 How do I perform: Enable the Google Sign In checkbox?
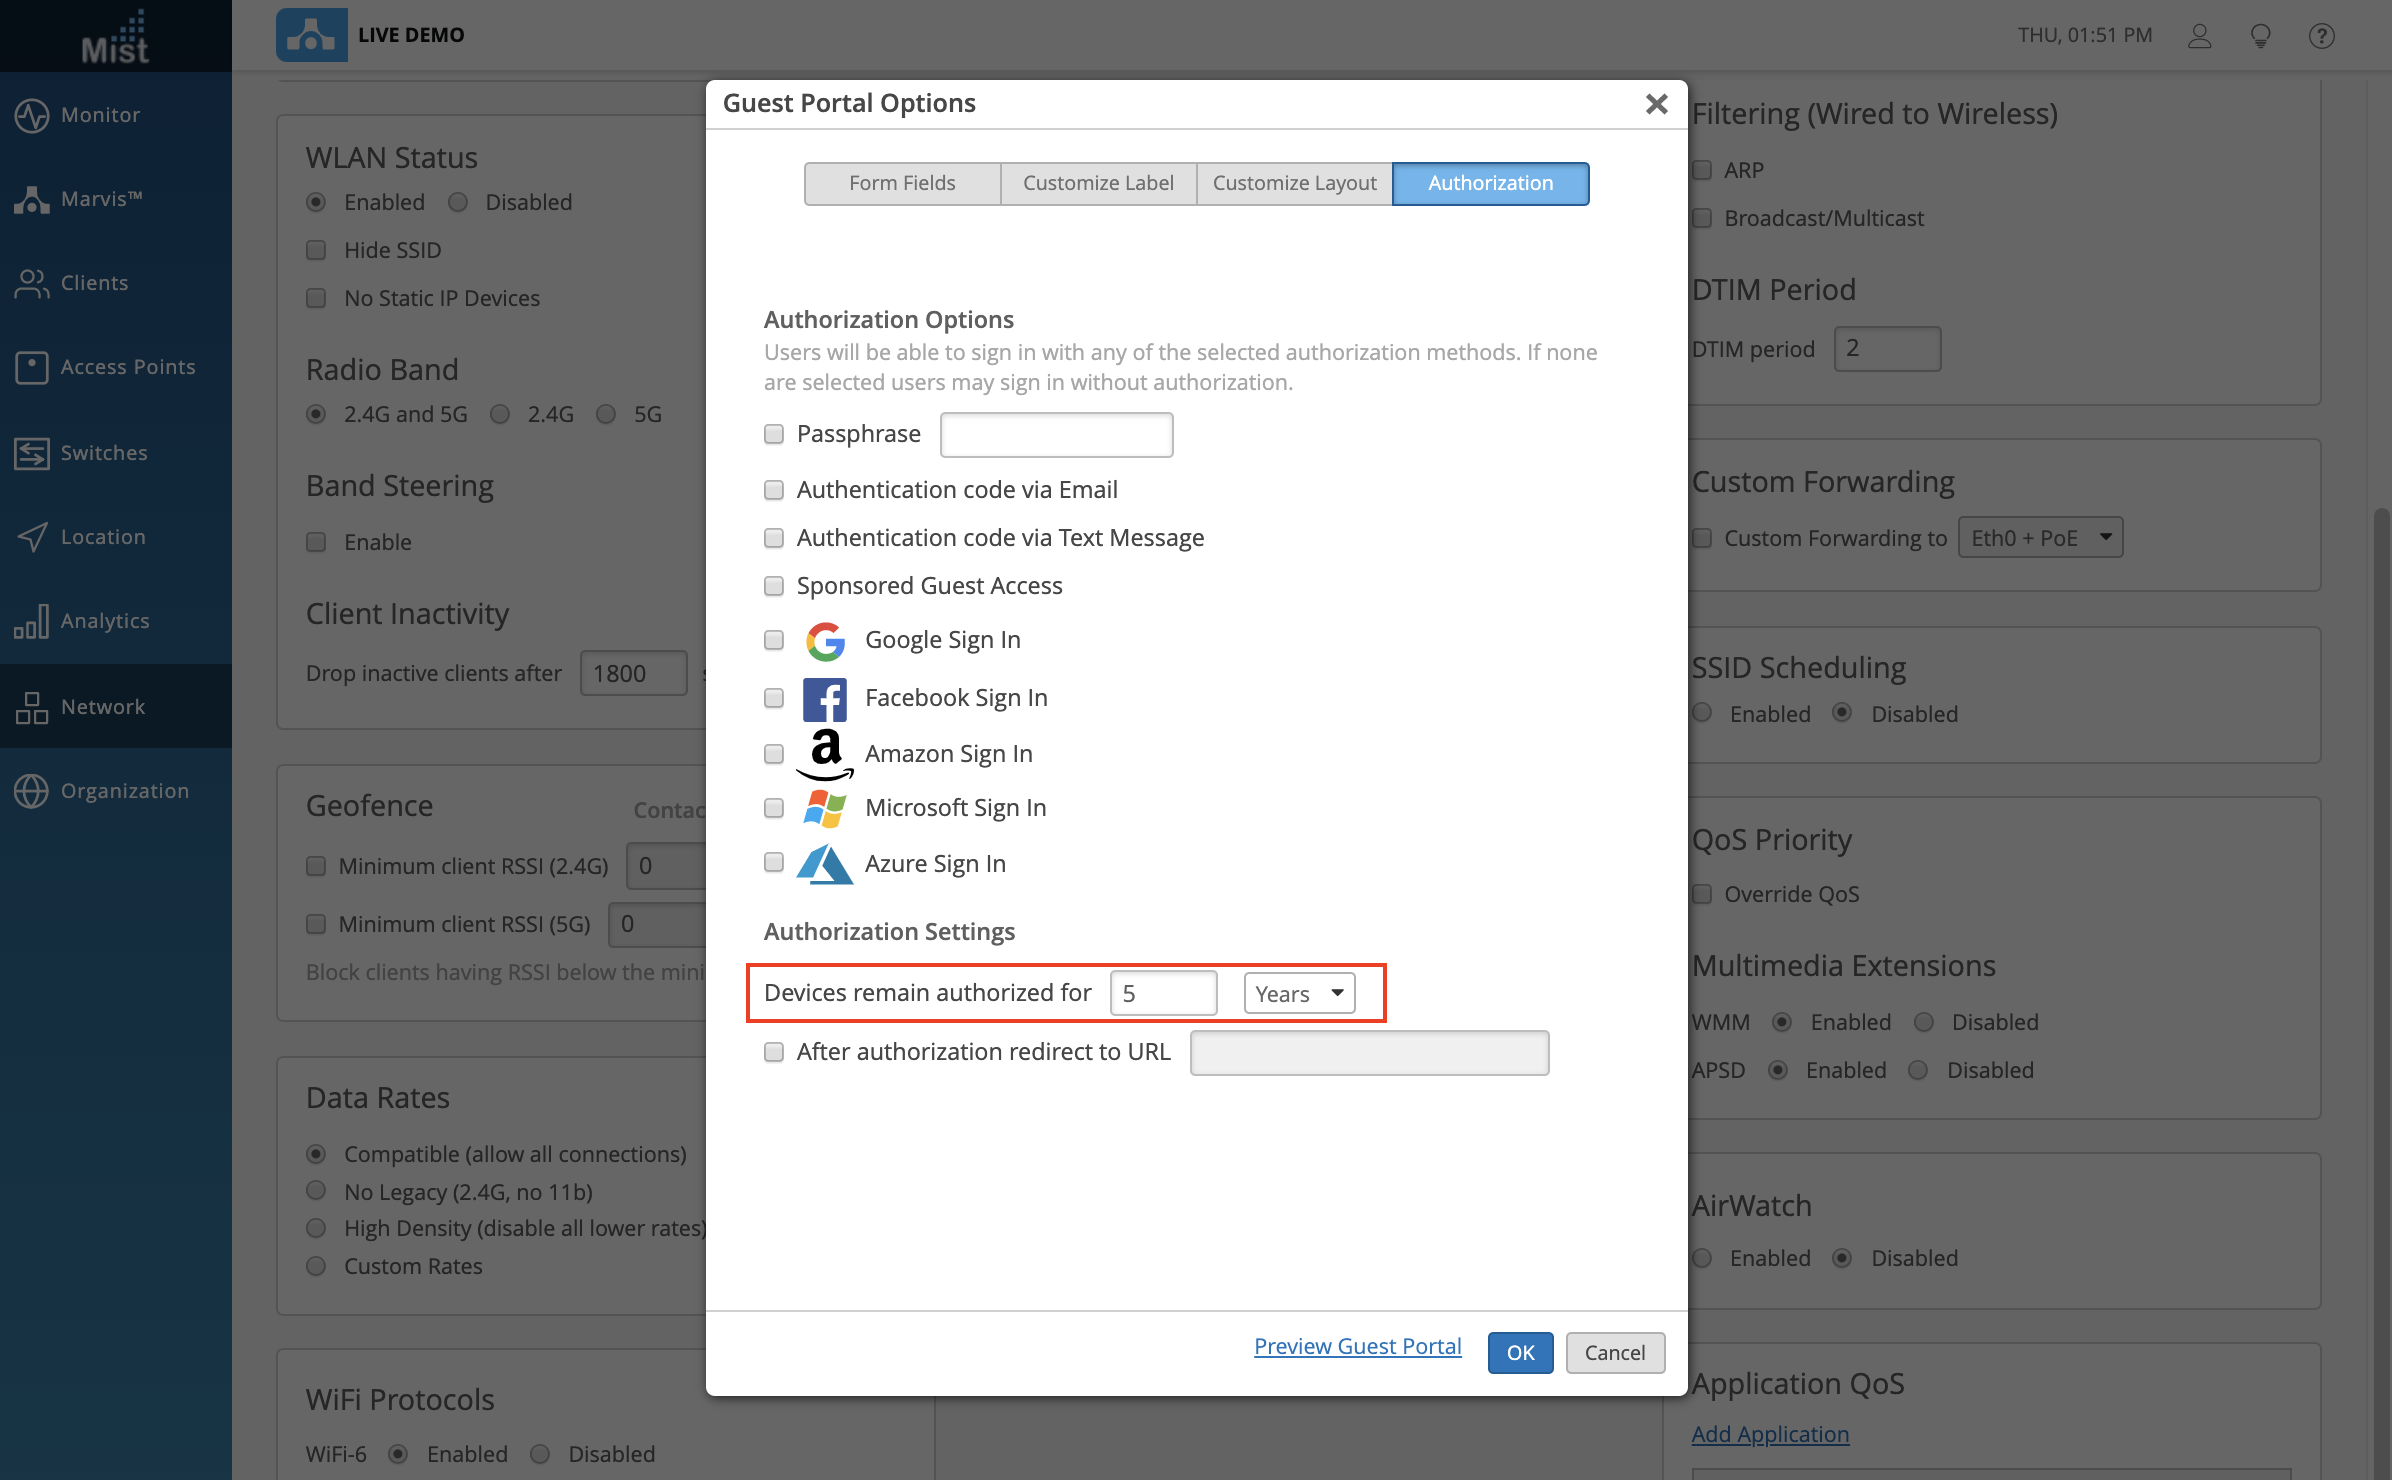(774, 640)
